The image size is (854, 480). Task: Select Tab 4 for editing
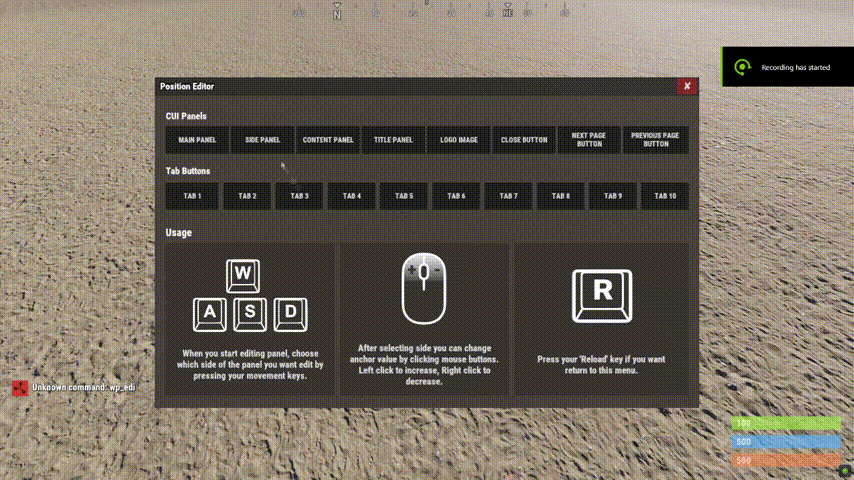352,196
